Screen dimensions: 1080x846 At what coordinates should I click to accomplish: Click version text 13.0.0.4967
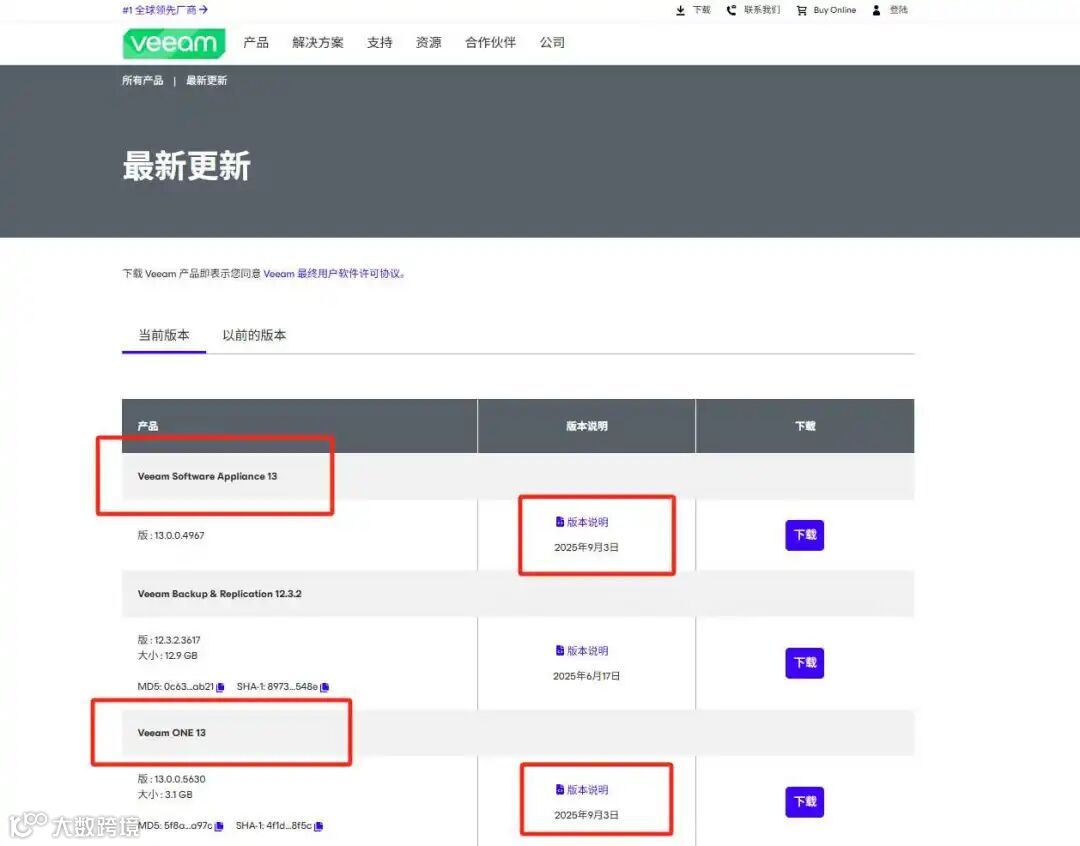point(179,535)
